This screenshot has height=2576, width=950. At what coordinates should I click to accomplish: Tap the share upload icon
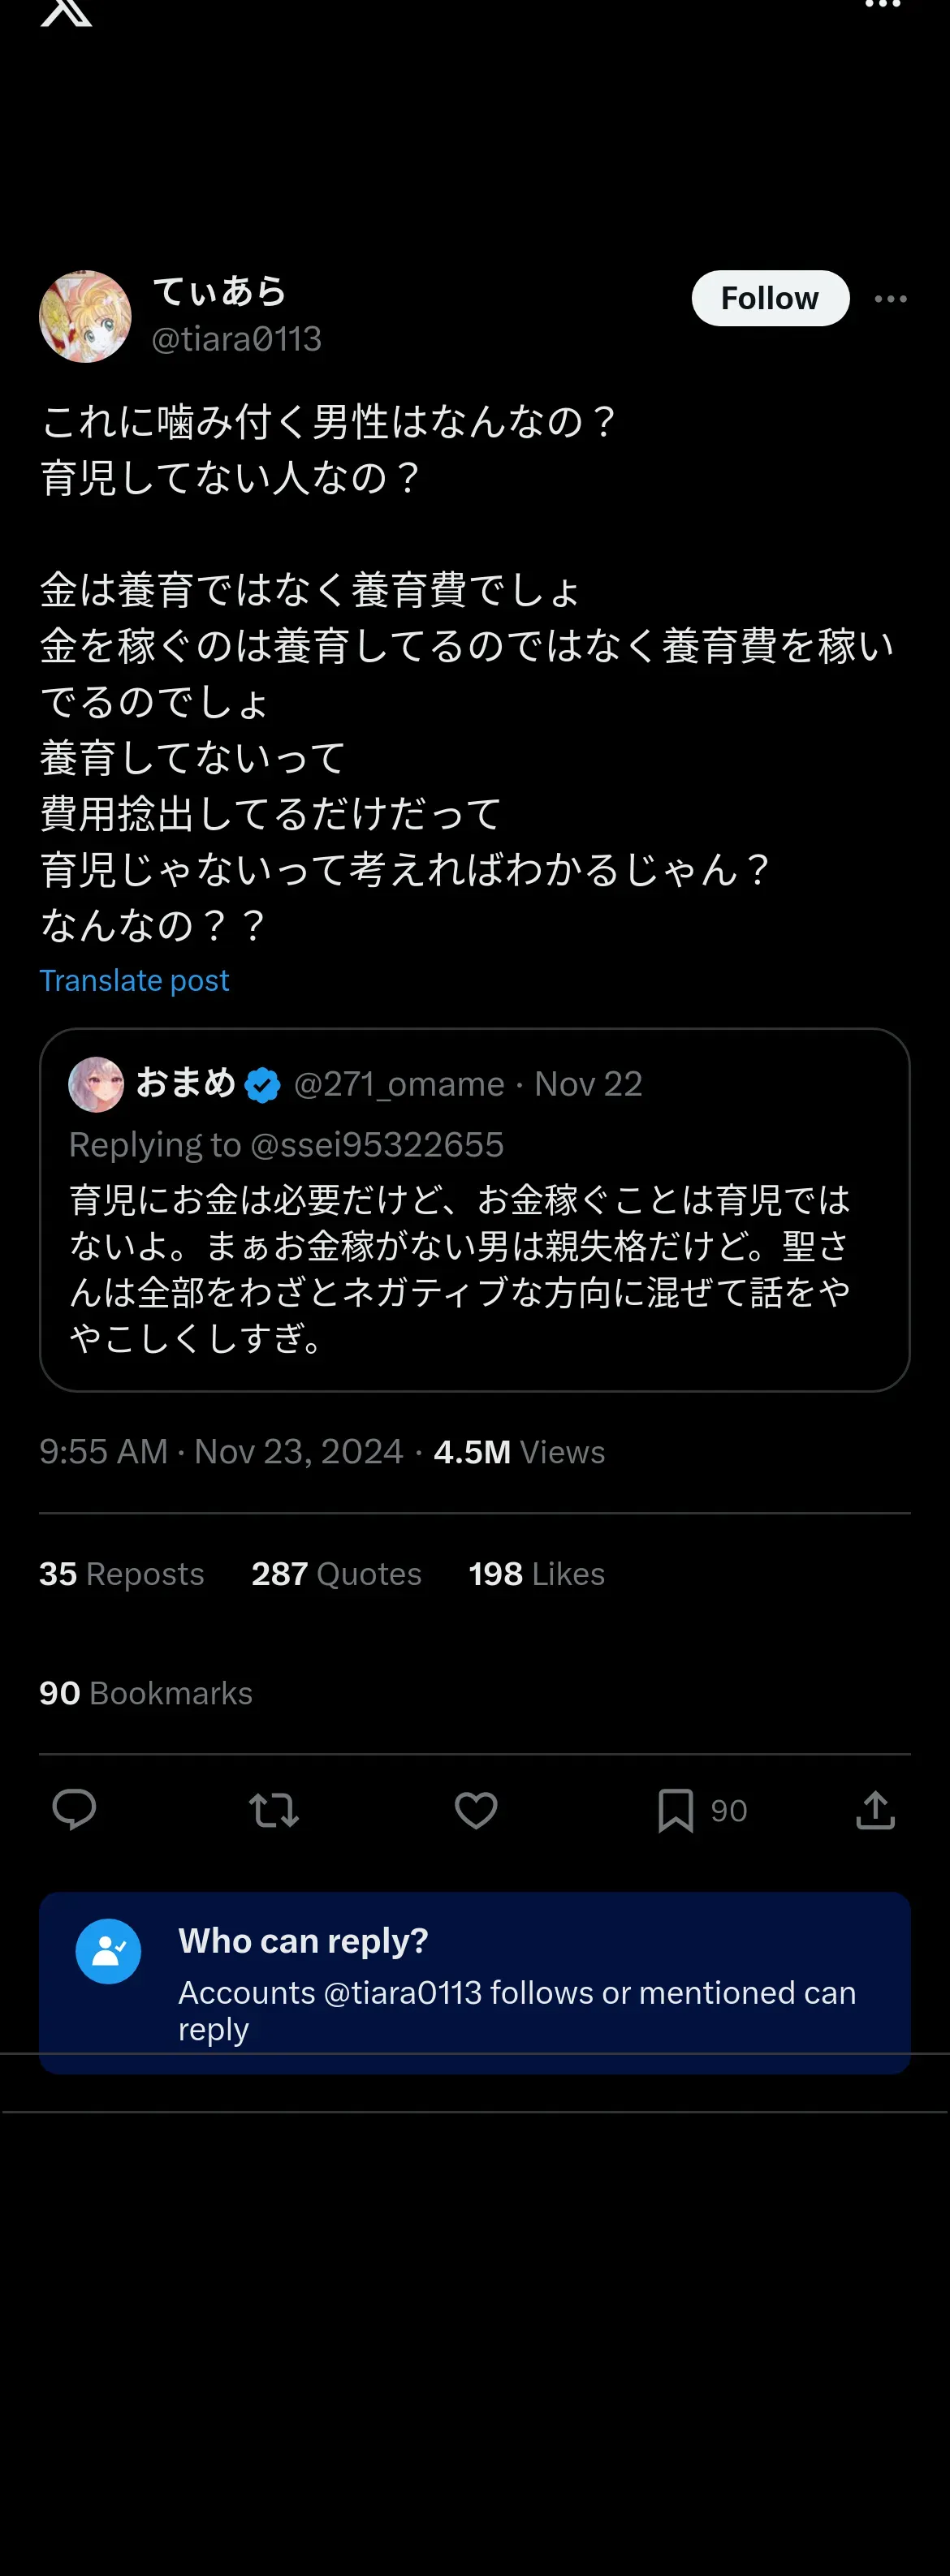point(875,1810)
